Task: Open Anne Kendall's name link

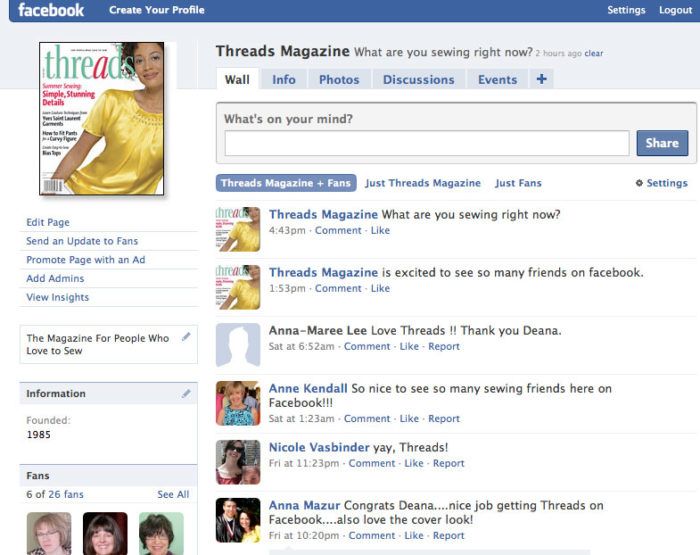Action: (308, 388)
